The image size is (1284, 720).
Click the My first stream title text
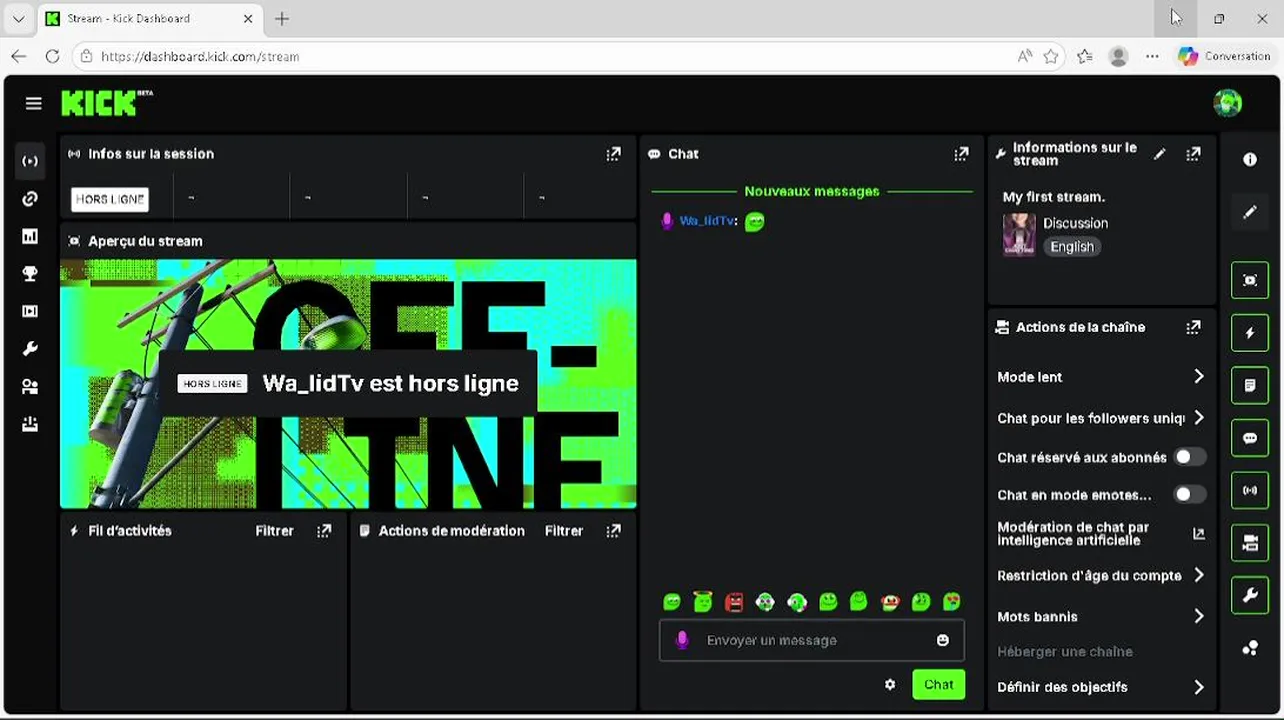pos(1054,197)
